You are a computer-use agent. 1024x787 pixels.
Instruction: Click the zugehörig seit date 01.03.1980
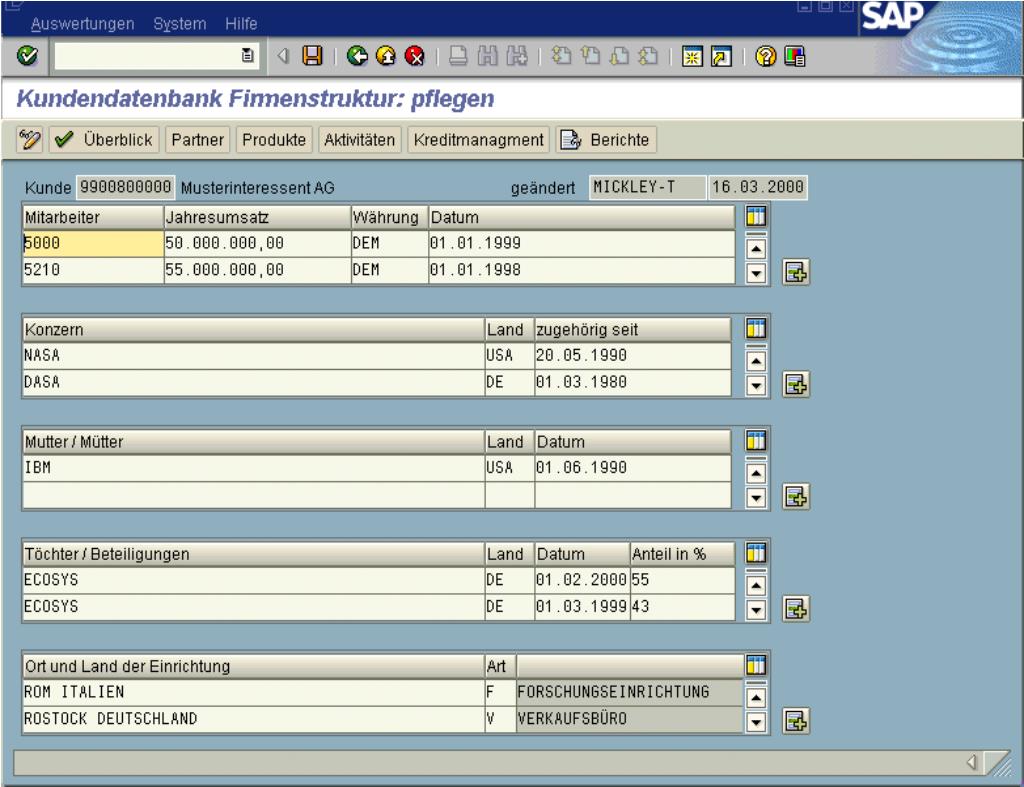(632, 383)
